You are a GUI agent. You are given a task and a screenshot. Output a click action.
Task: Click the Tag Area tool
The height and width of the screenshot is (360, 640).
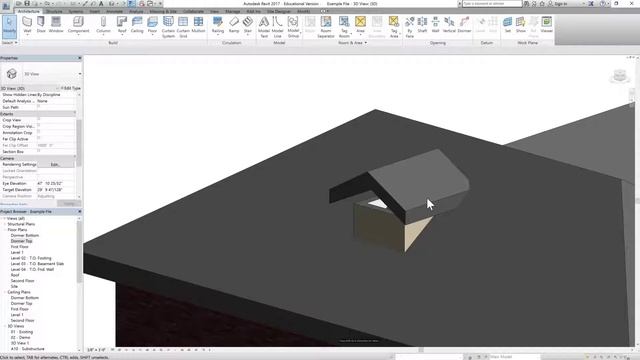(393, 27)
